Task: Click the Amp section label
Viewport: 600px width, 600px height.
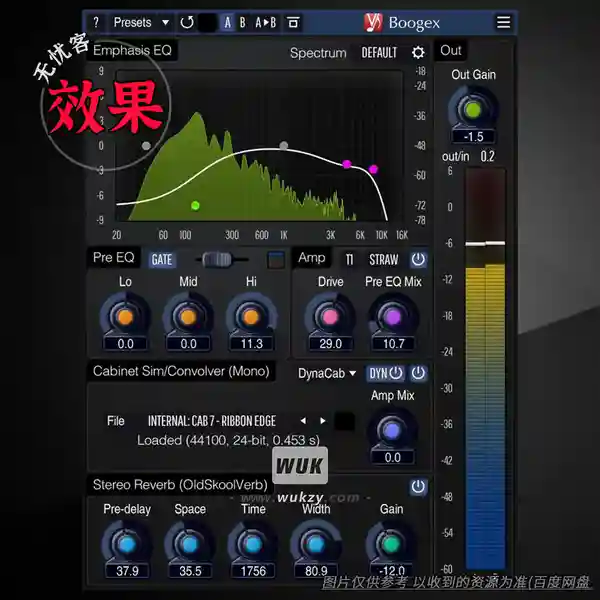Action: coord(312,258)
